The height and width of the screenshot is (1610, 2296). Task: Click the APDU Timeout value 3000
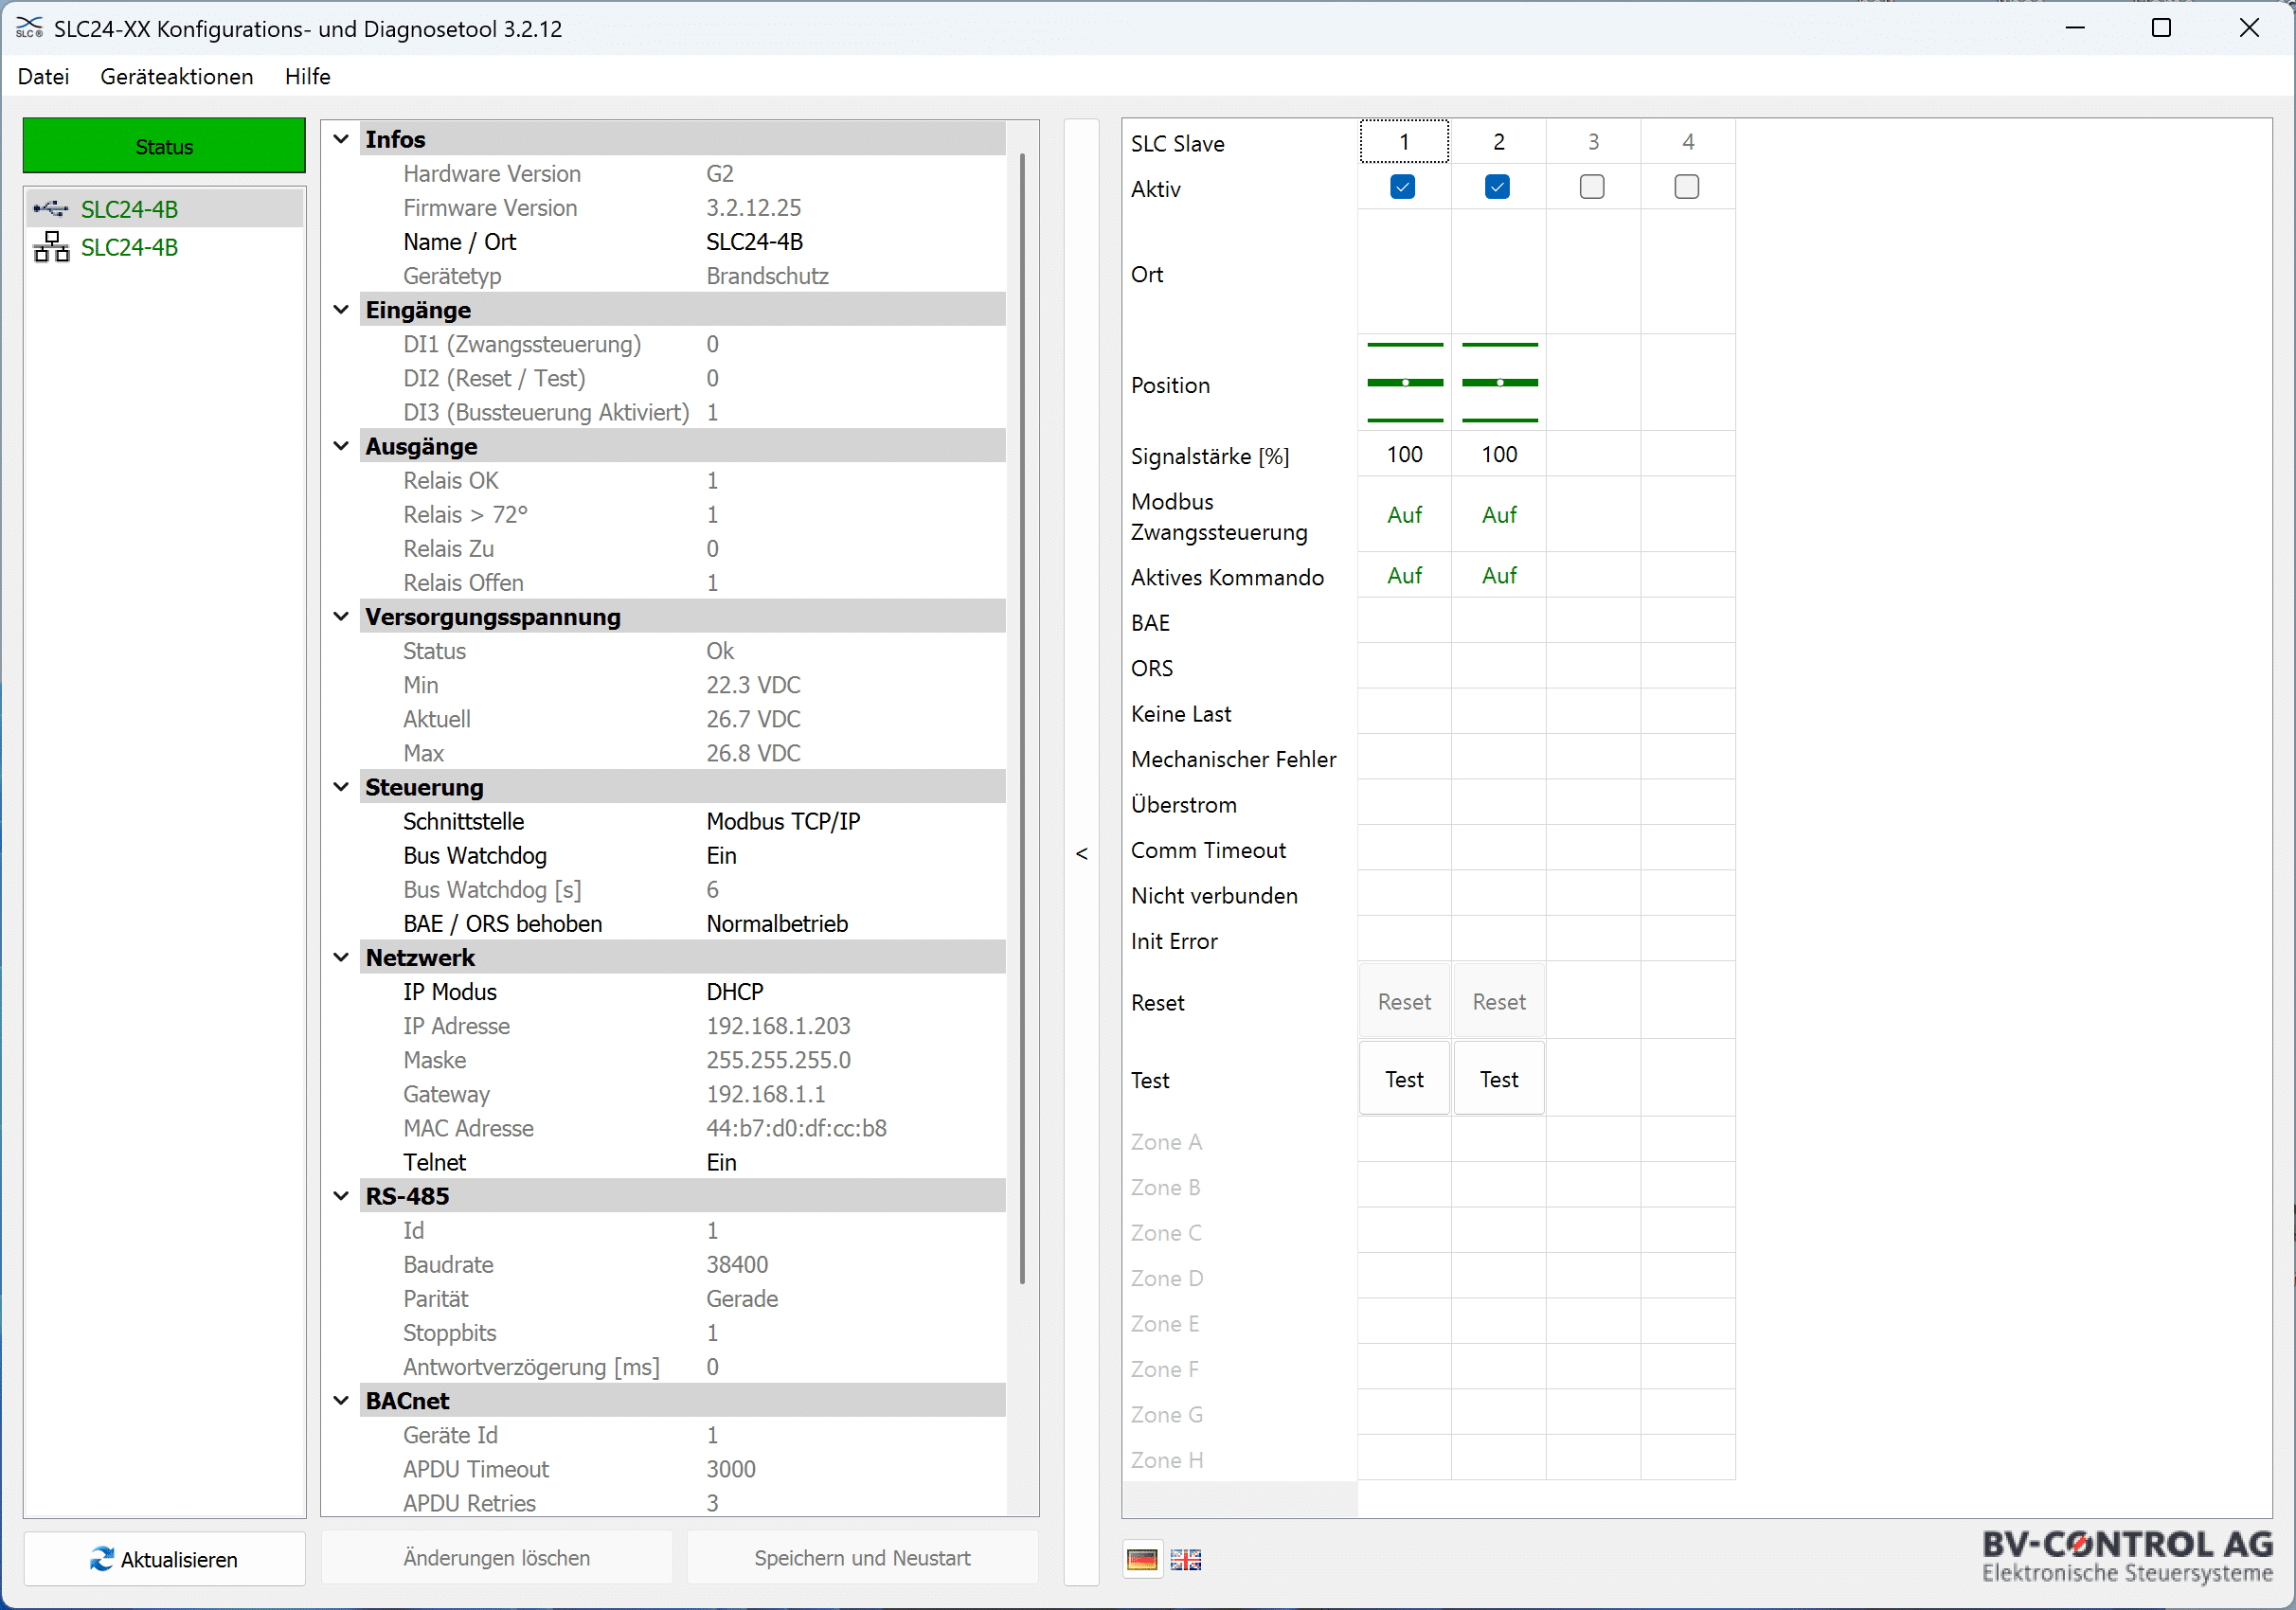(730, 1470)
